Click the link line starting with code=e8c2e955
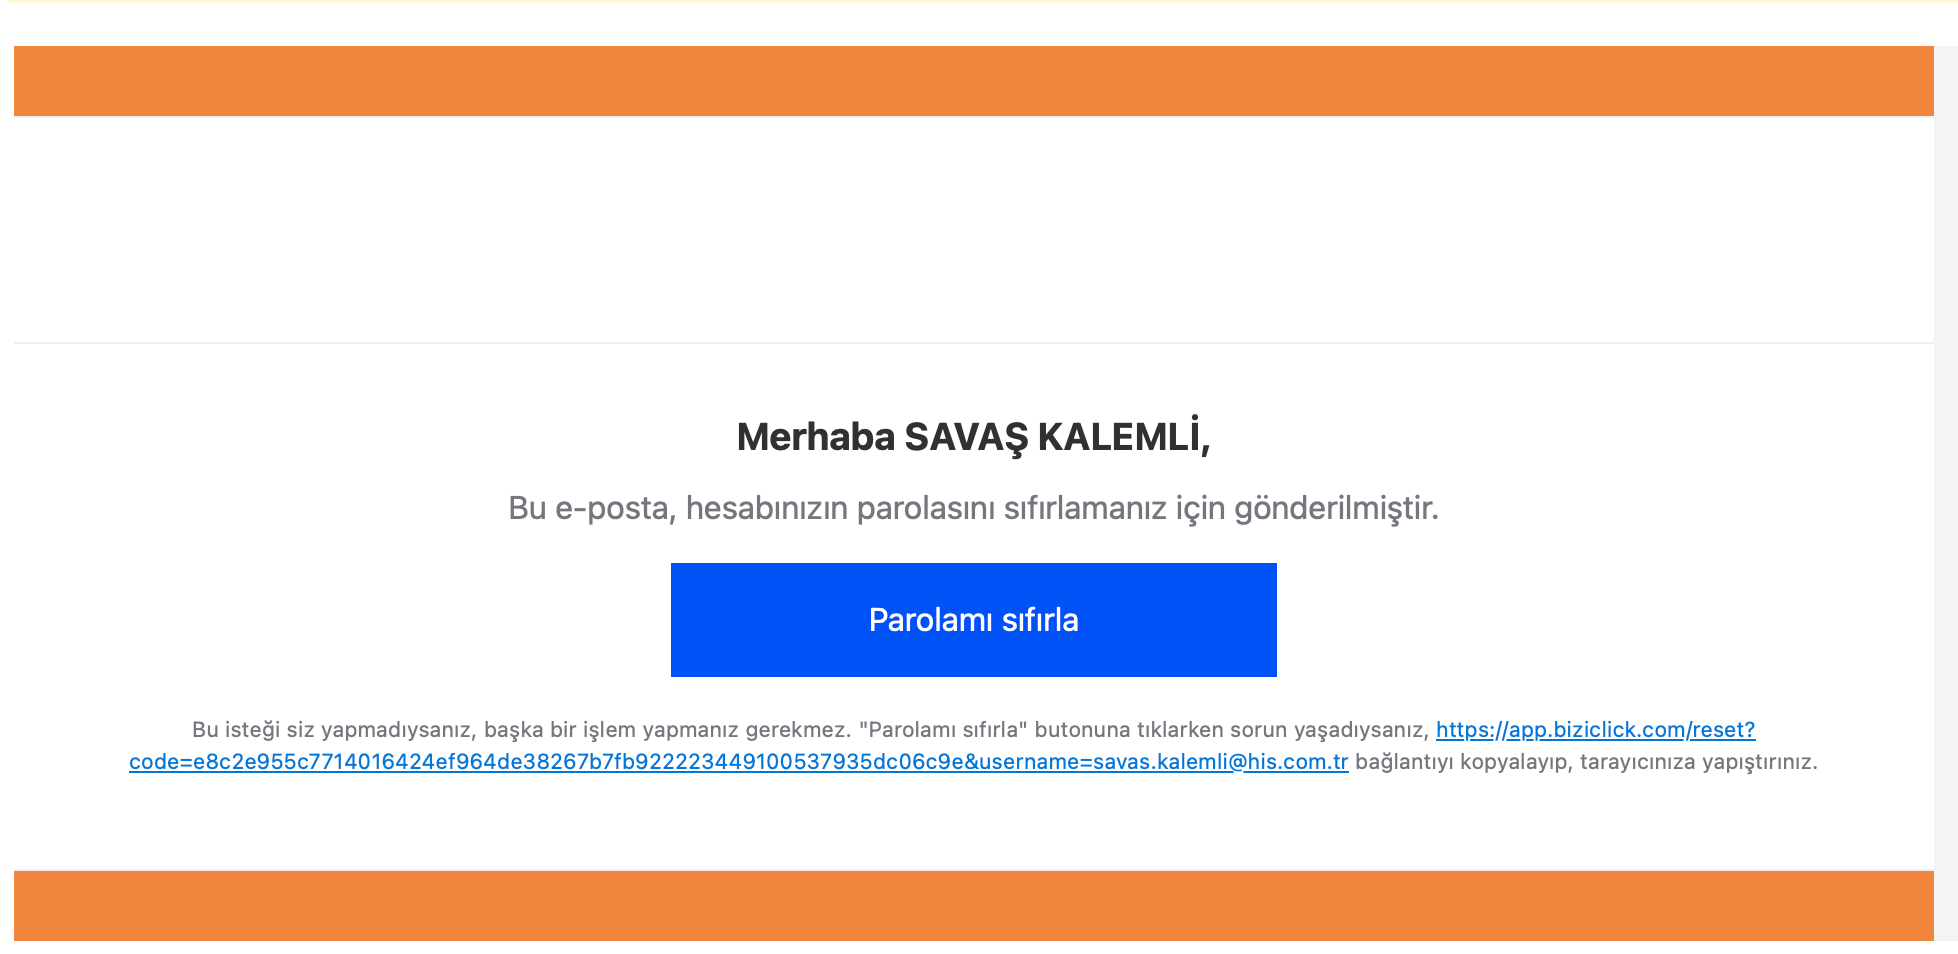1958x954 pixels. [738, 762]
